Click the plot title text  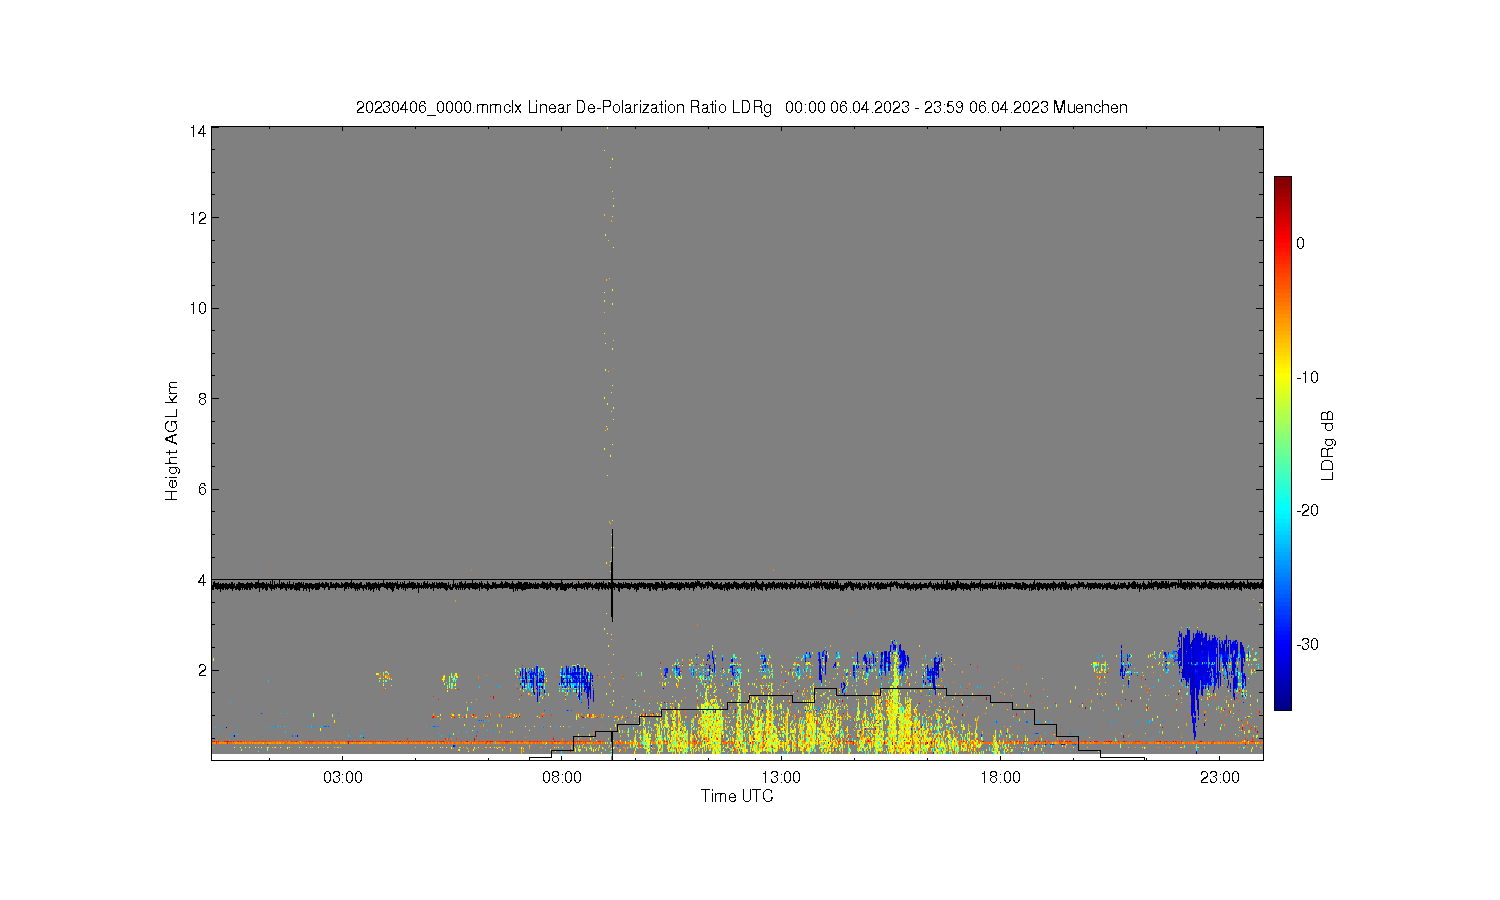click(x=741, y=107)
